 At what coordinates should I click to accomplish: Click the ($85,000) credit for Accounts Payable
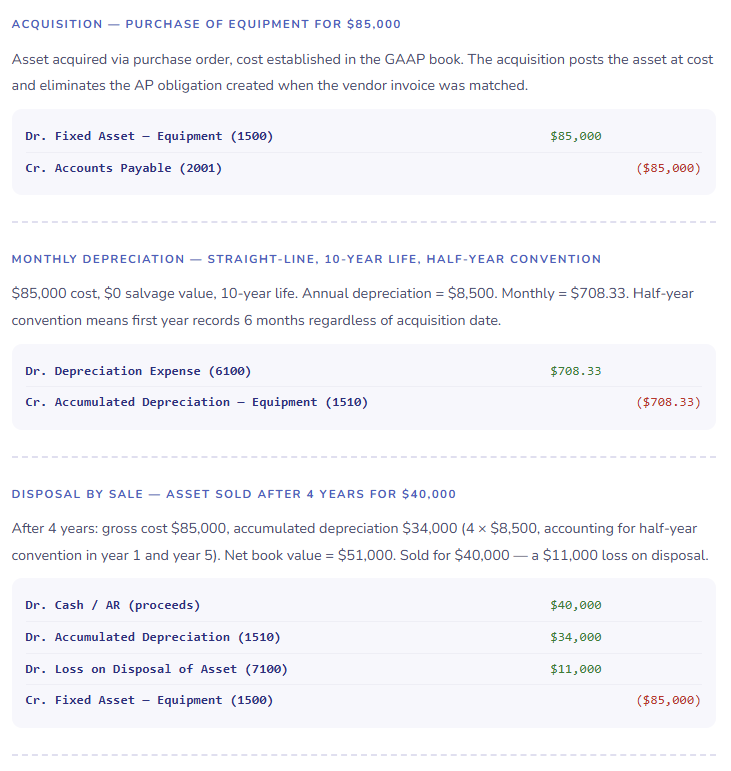(668, 168)
